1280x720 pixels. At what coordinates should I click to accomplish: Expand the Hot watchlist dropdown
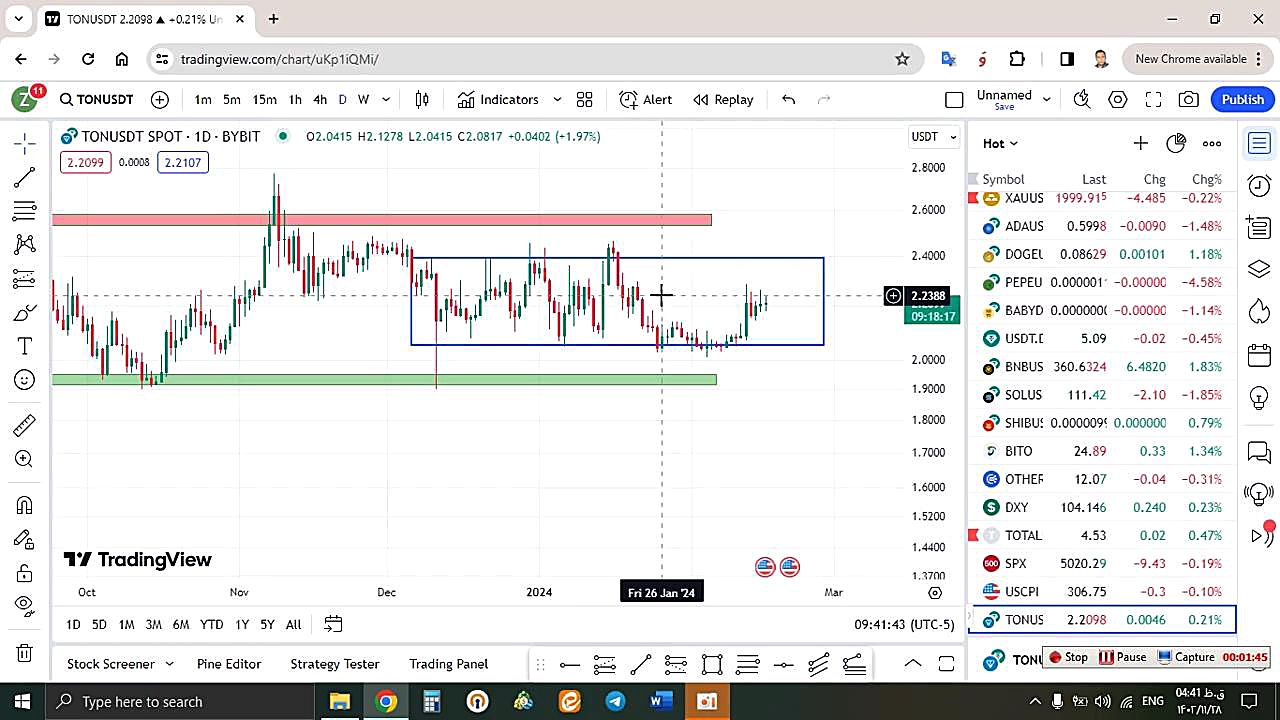[1000, 143]
